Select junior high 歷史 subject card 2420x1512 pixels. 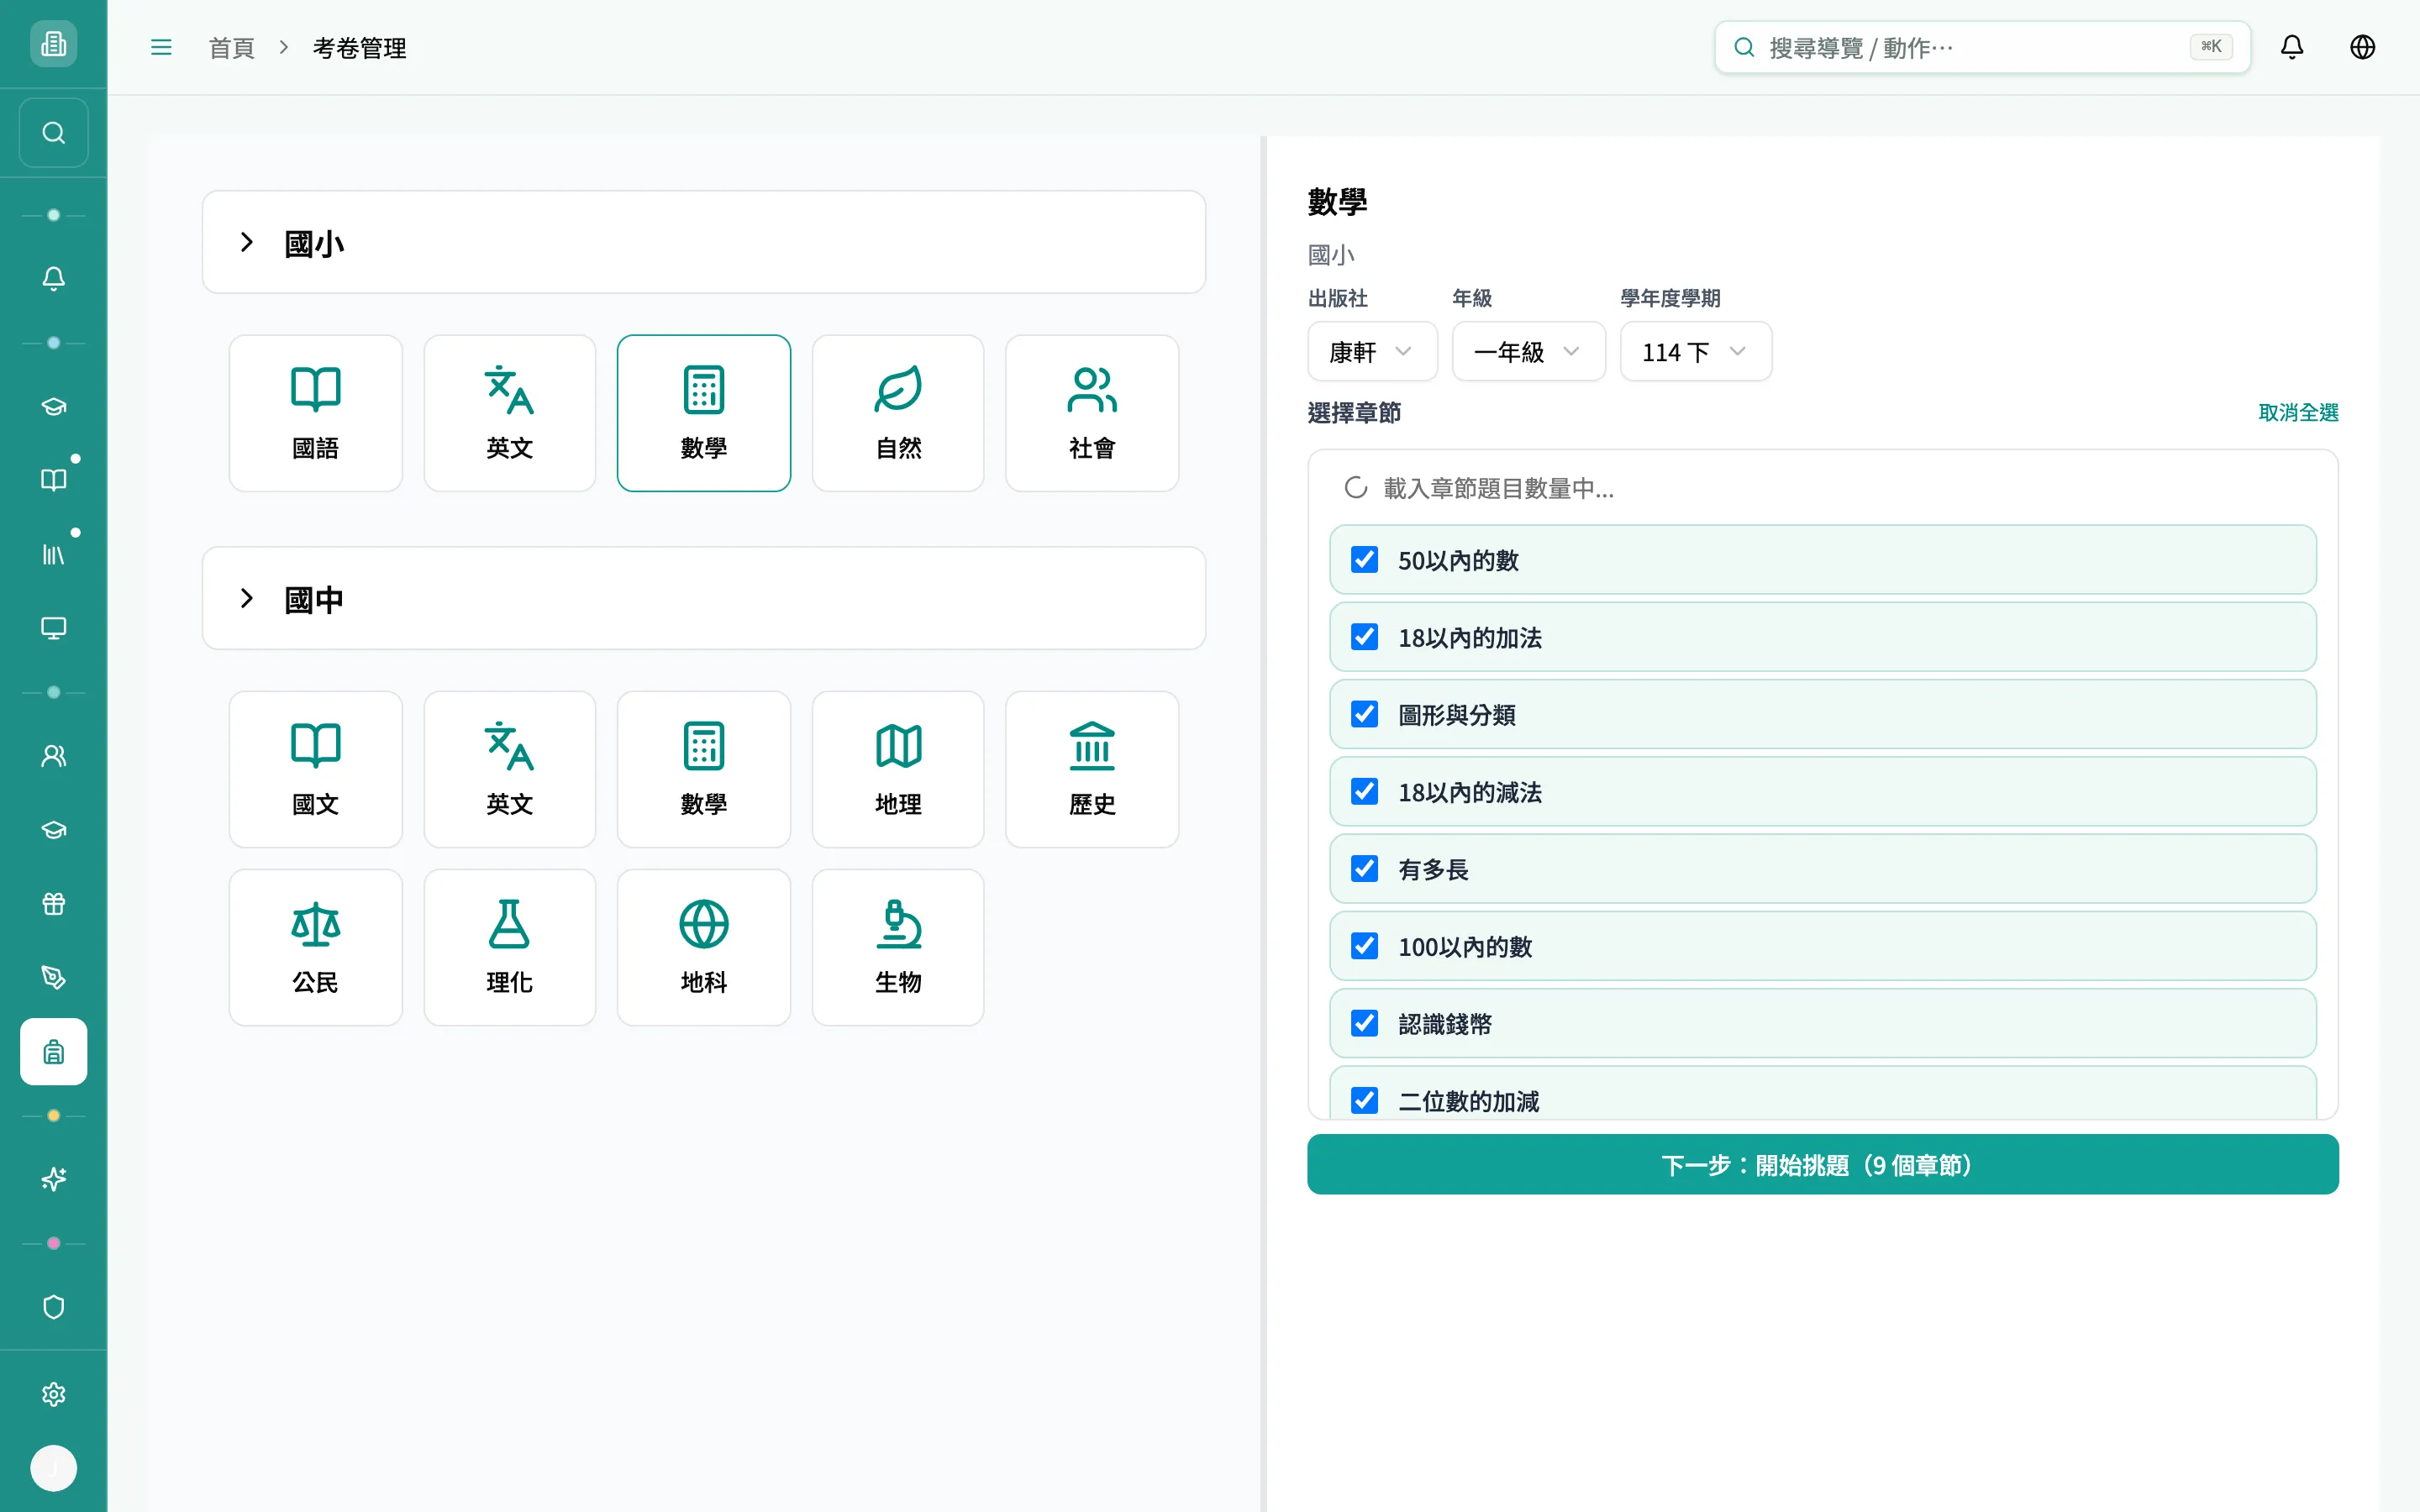point(1092,770)
